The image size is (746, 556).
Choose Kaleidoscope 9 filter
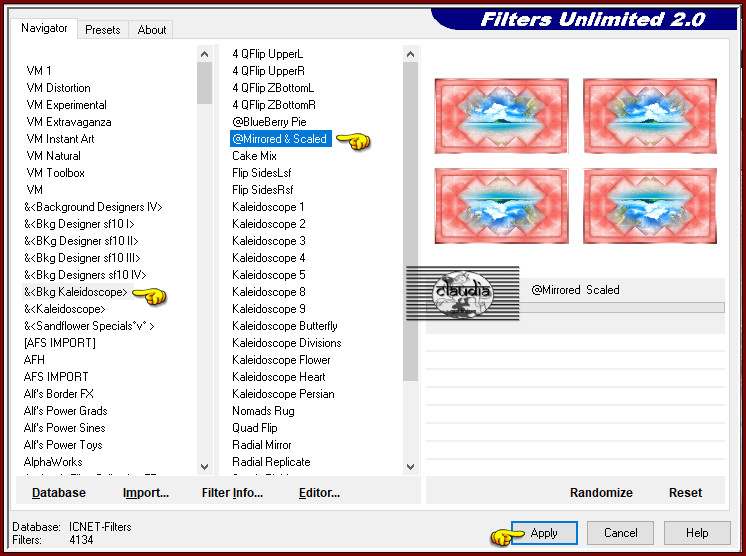tap(269, 309)
